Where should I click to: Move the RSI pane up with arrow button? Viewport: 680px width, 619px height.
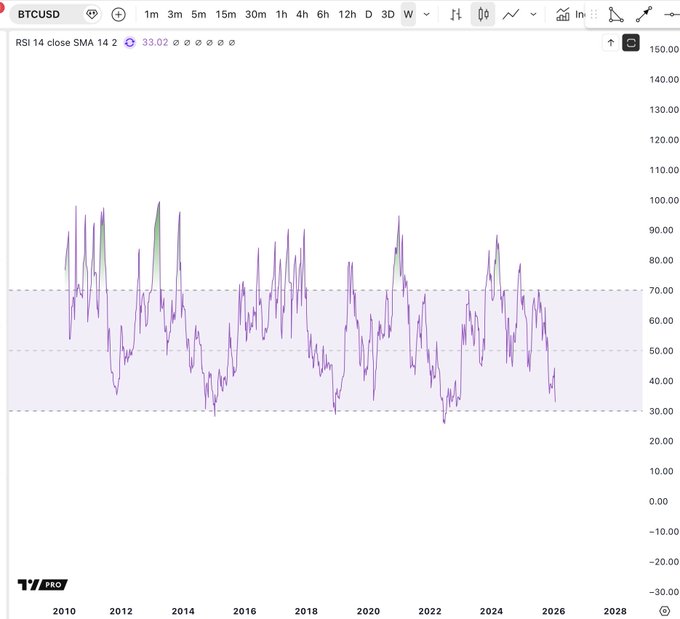pos(610,42)
